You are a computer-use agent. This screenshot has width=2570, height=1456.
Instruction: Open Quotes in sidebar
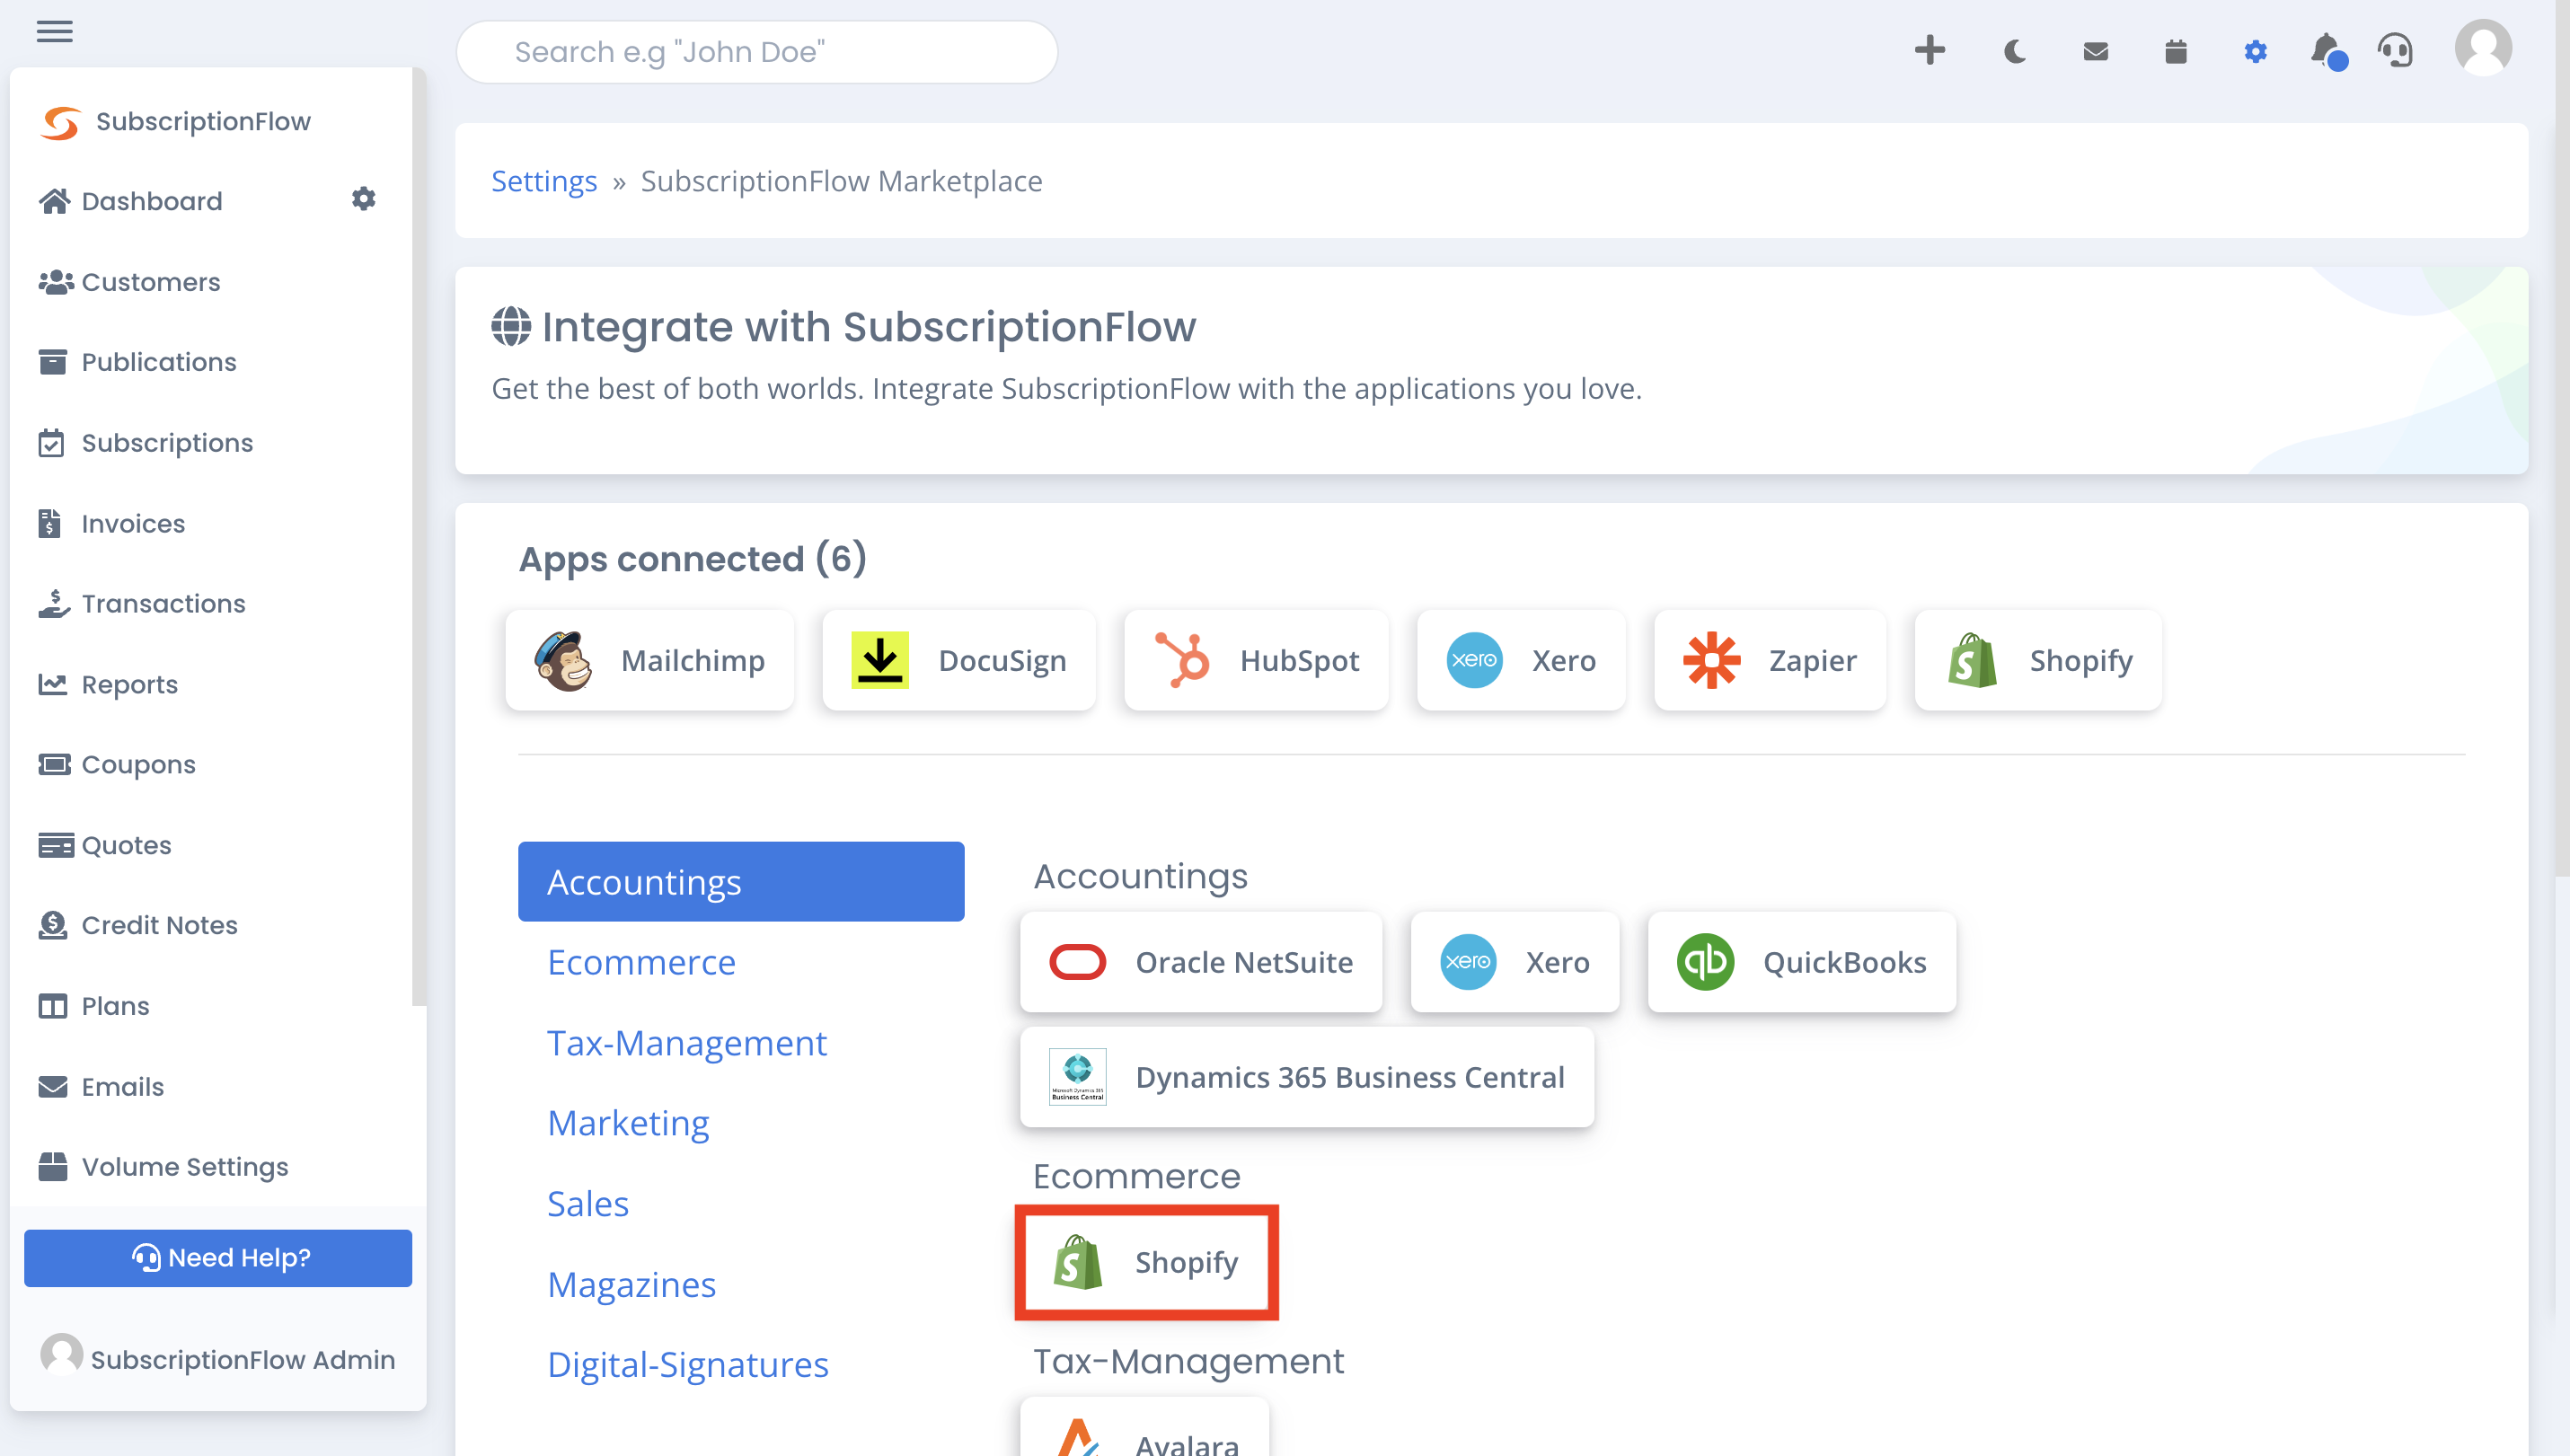click(105, 846)
